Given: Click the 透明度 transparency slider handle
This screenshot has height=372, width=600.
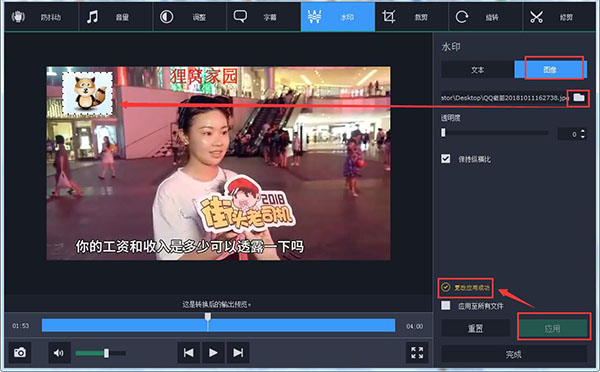Looking at the screenshot, I should [443, 132].
